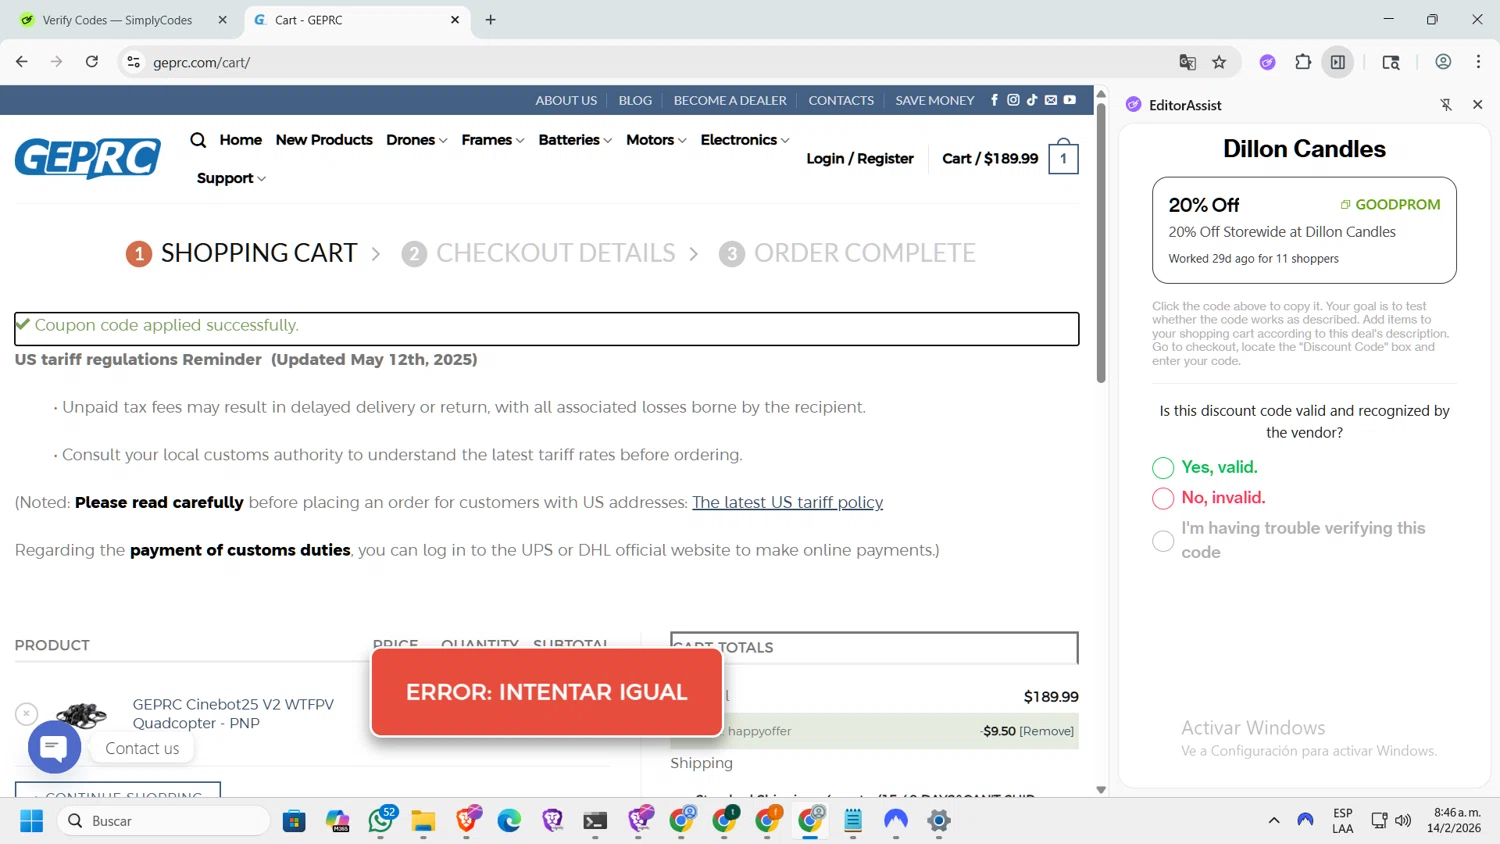The image size is (1500, 844).
Task: Open ABOUT US in the top bar
Action: point(566,100)
